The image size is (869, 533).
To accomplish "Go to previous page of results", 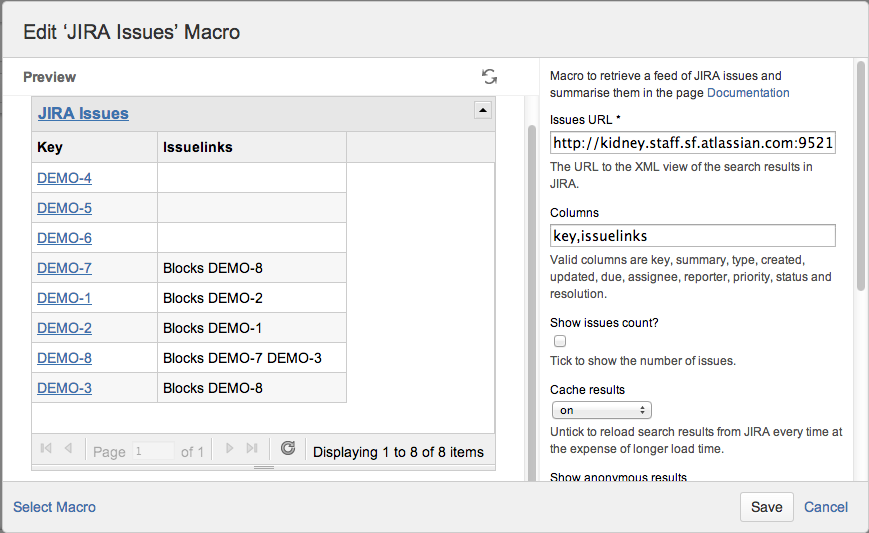I will tap(68, 450).
